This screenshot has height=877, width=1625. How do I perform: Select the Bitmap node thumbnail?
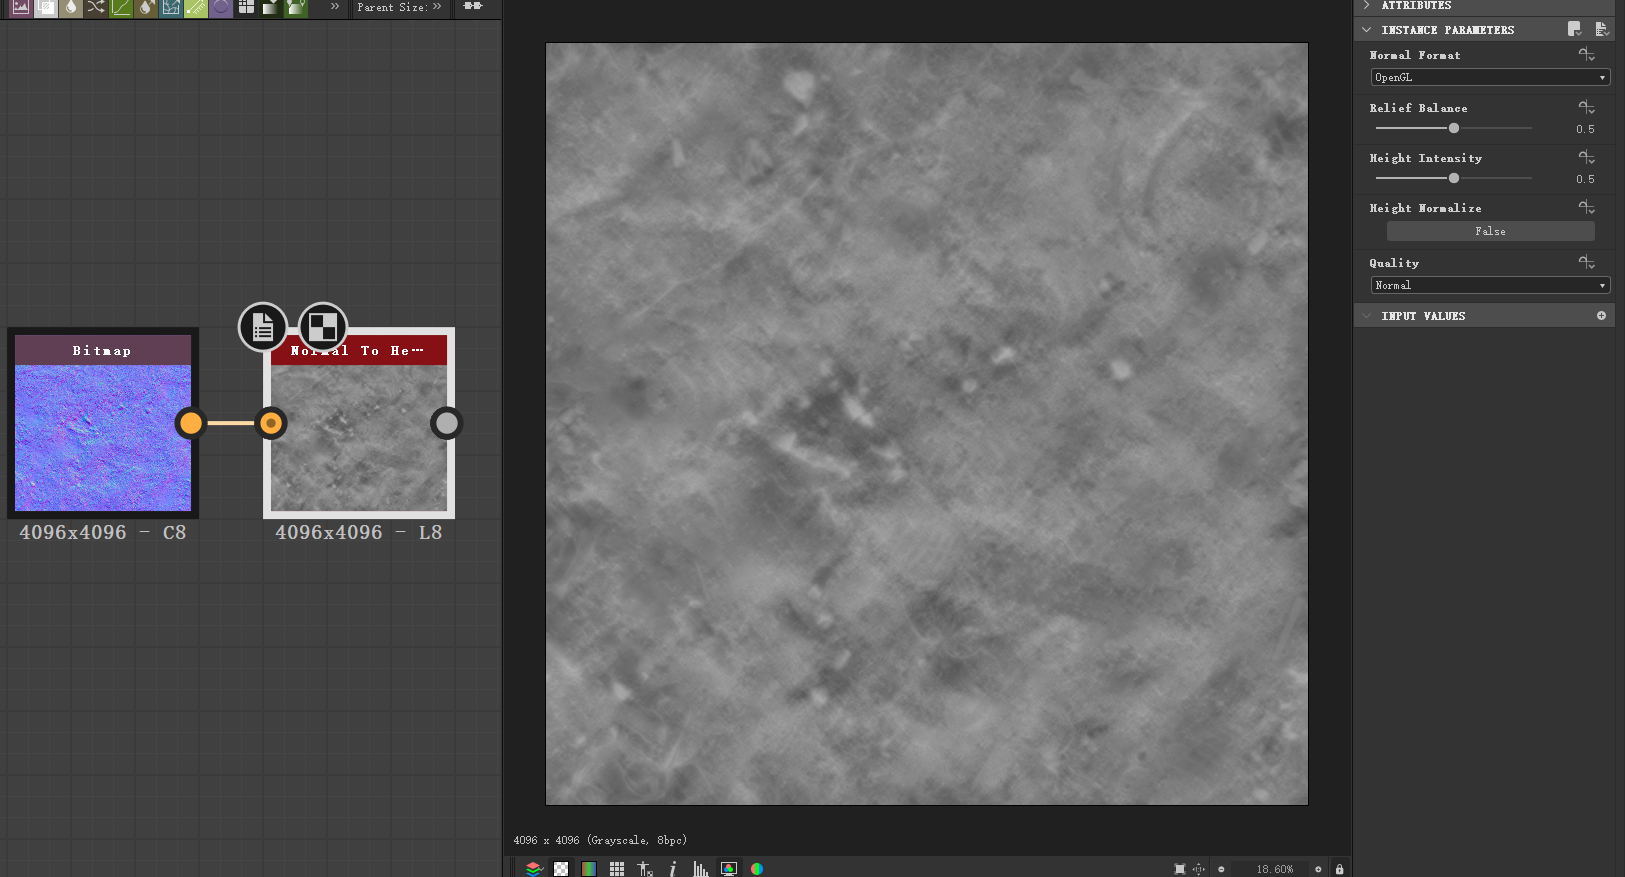click(103, 438)
